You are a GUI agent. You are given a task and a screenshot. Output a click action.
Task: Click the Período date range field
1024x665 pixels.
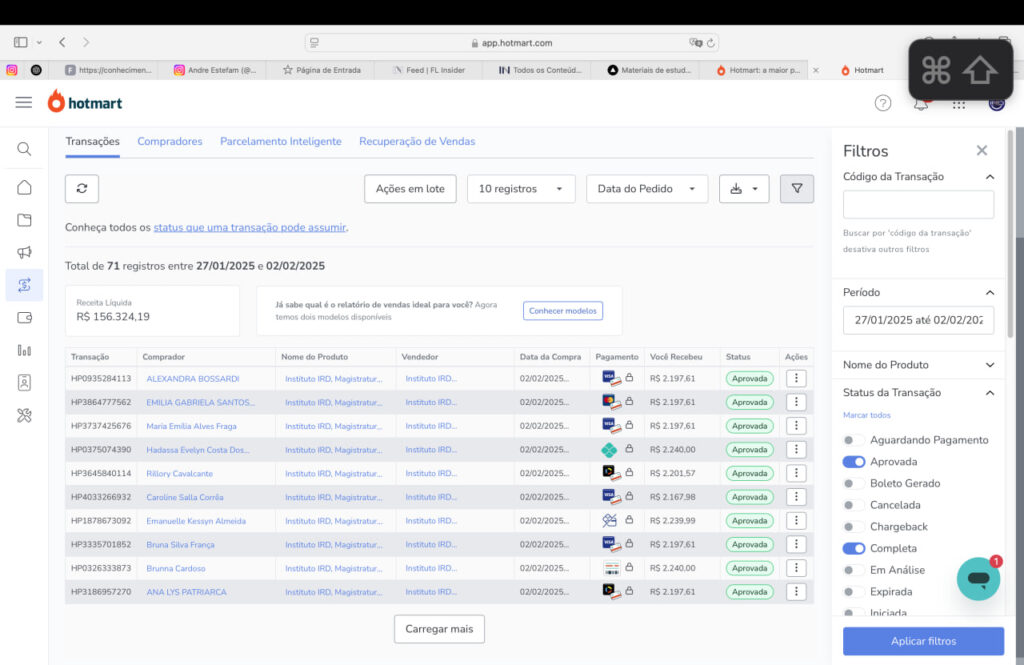(x=918, y=320)
